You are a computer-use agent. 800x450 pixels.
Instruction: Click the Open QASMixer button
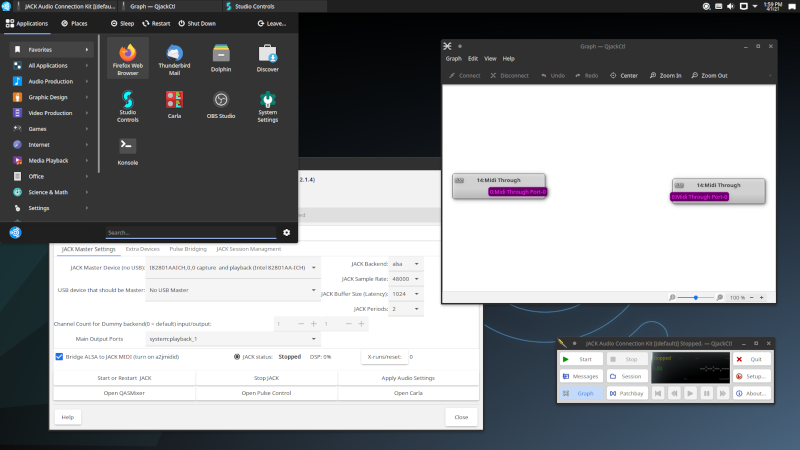(x=124, y=393)
